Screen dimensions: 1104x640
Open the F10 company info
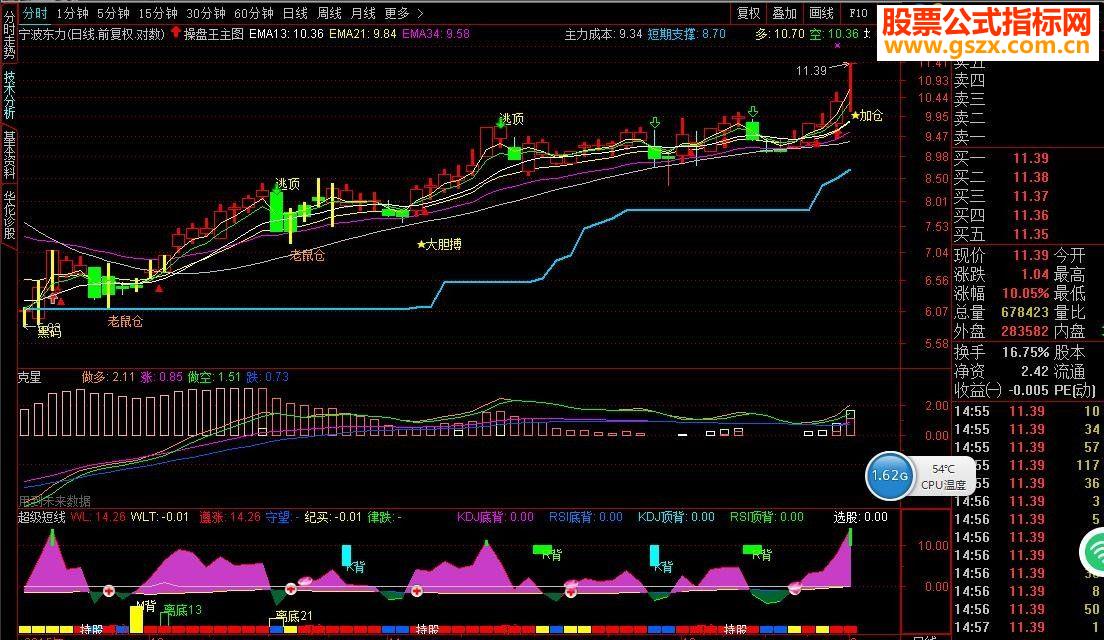pos(858,13)
